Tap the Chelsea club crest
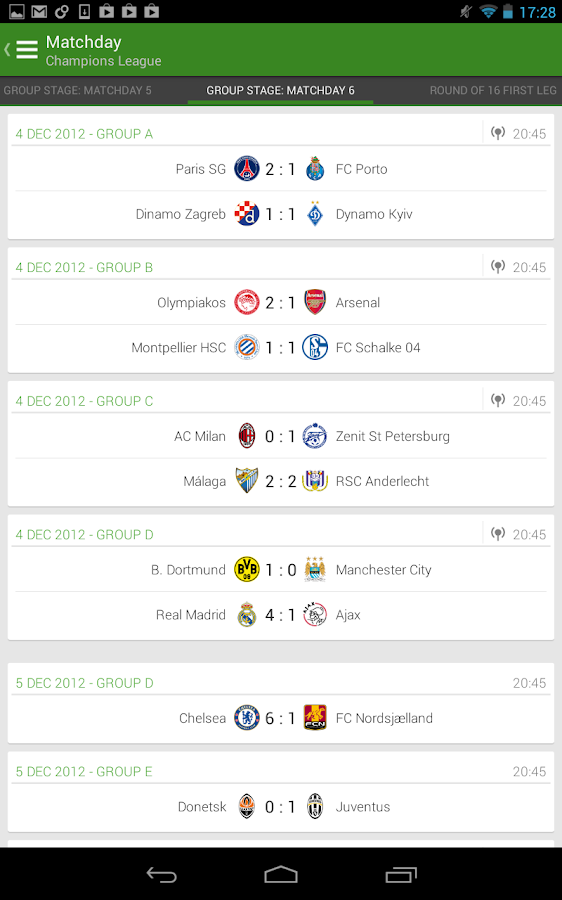 click(247, 717)
